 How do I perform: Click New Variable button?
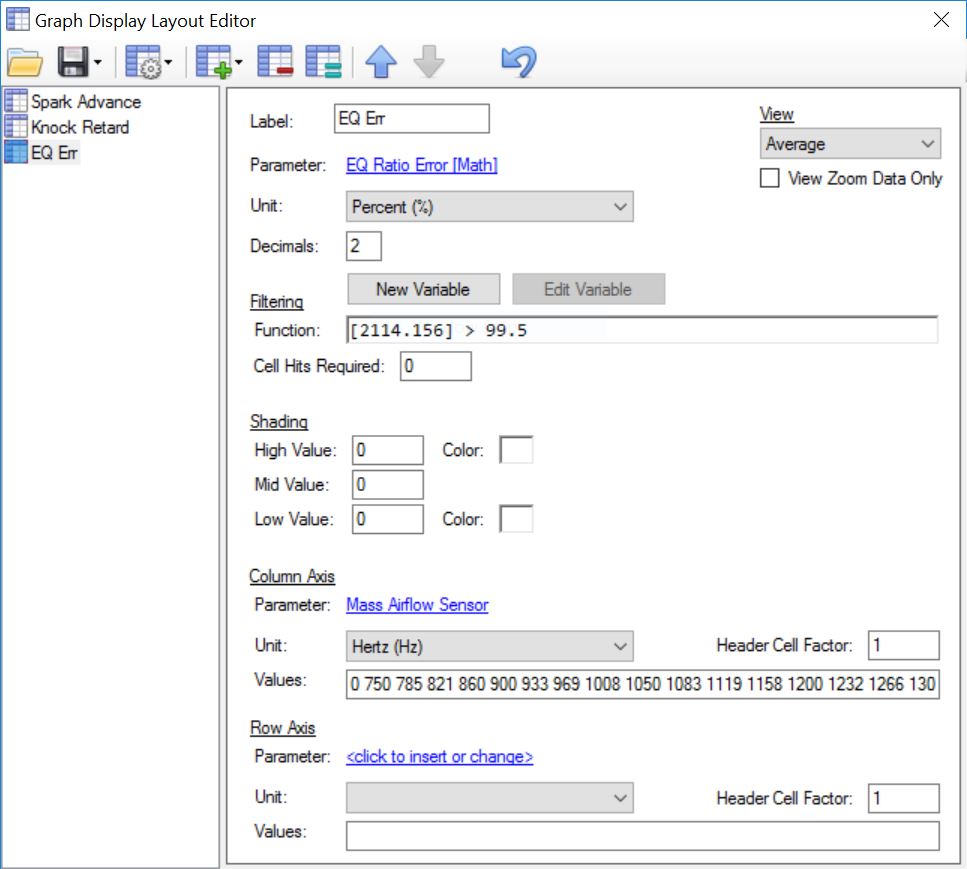423,289
